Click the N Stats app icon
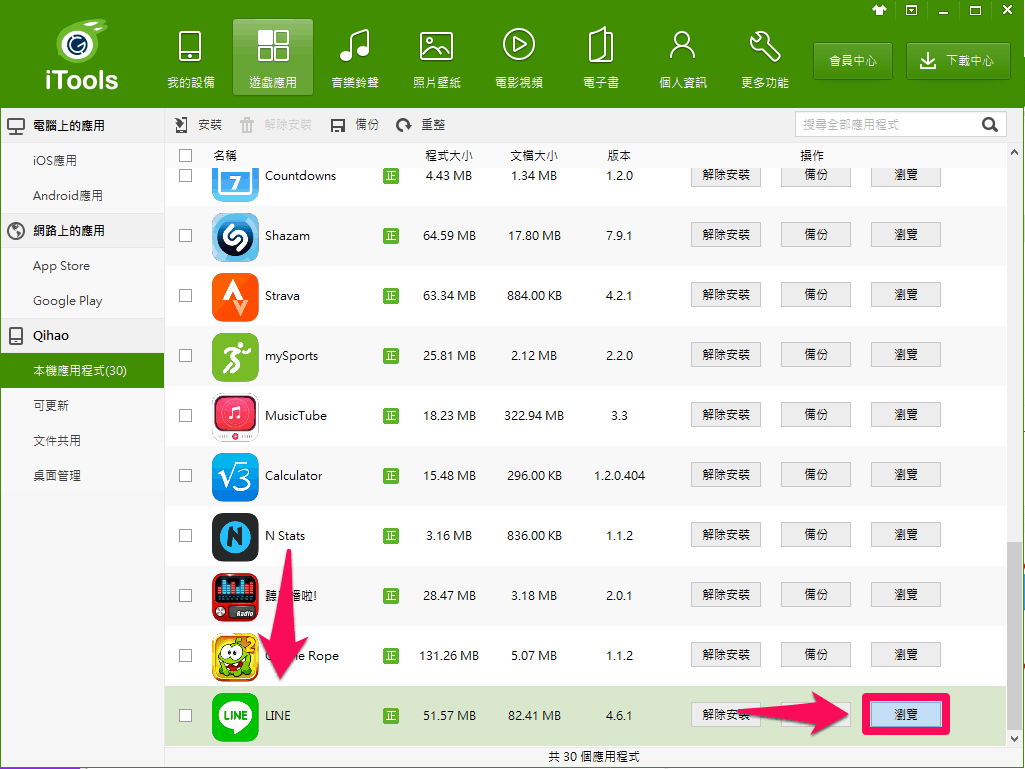Viewport: 1025px width, 769px height. click(235, 537)
